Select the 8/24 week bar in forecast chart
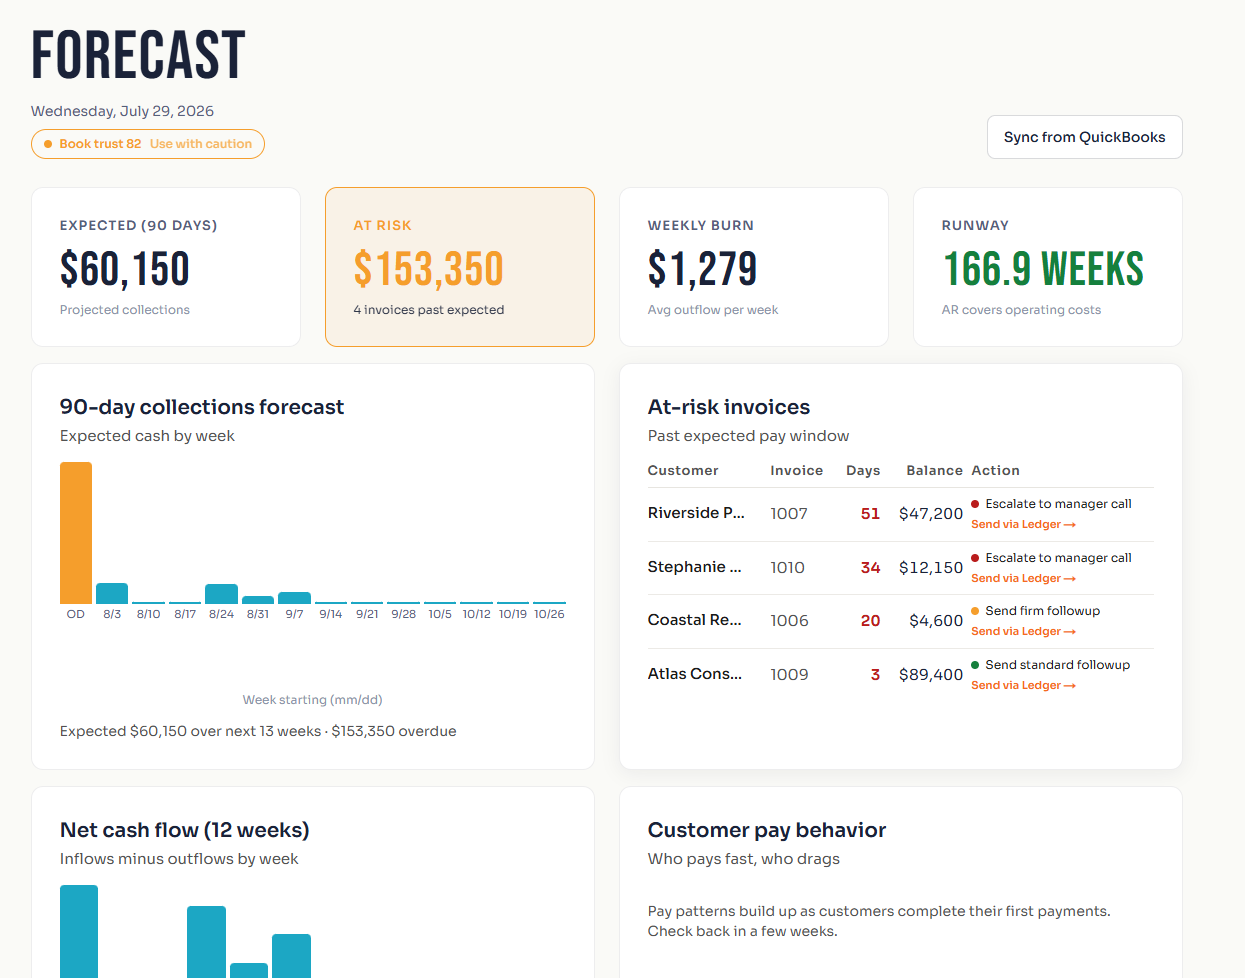Image resolution: width=1245 pixels, height=978 pixels. 221,594
